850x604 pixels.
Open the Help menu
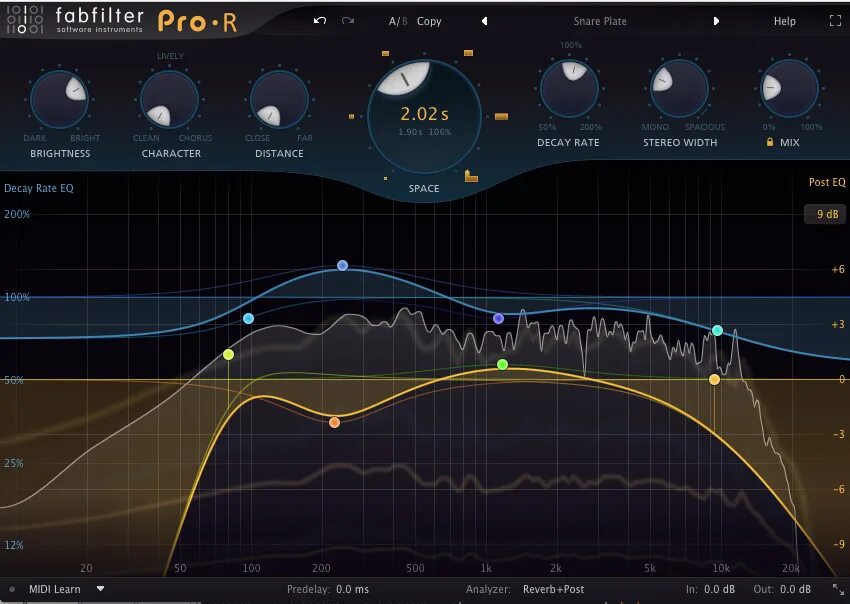(784, 21)
